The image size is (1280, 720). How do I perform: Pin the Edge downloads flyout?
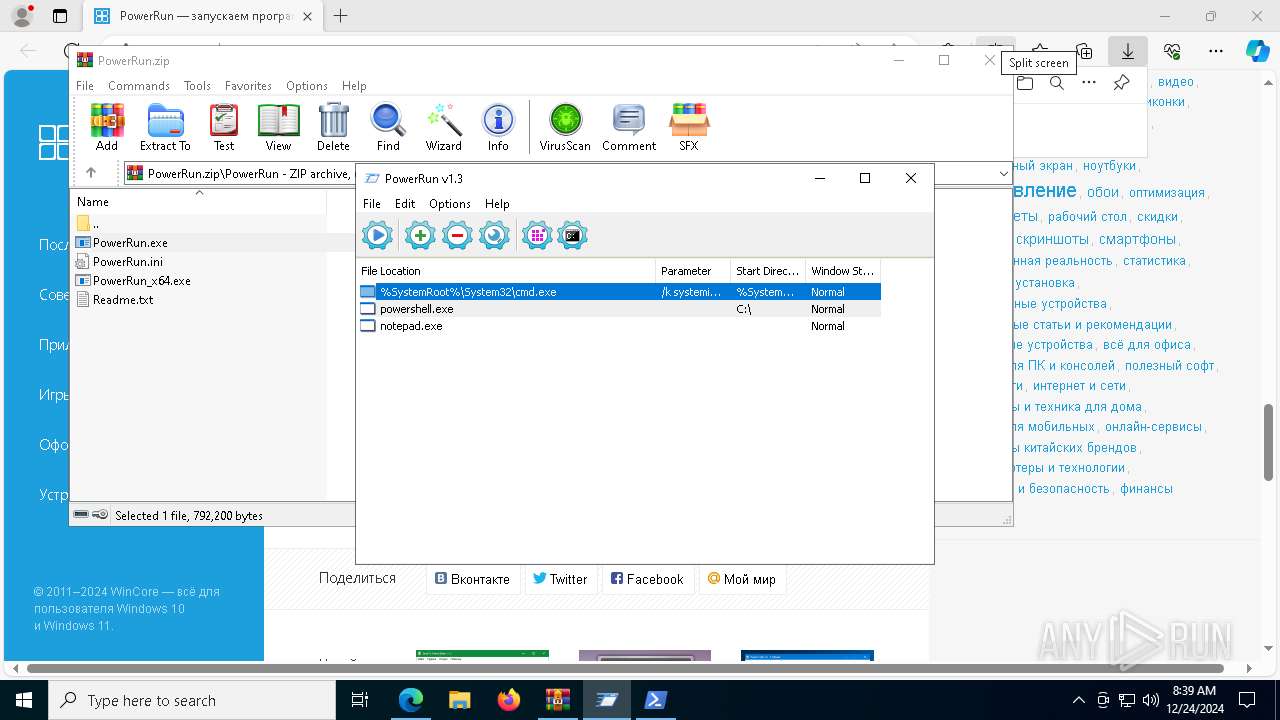(1122, 83)
